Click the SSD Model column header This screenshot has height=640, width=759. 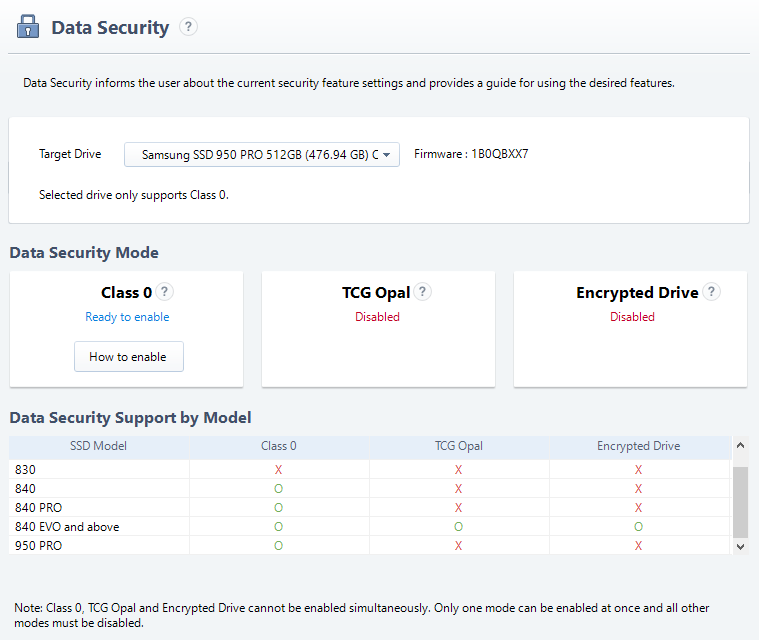99,446
